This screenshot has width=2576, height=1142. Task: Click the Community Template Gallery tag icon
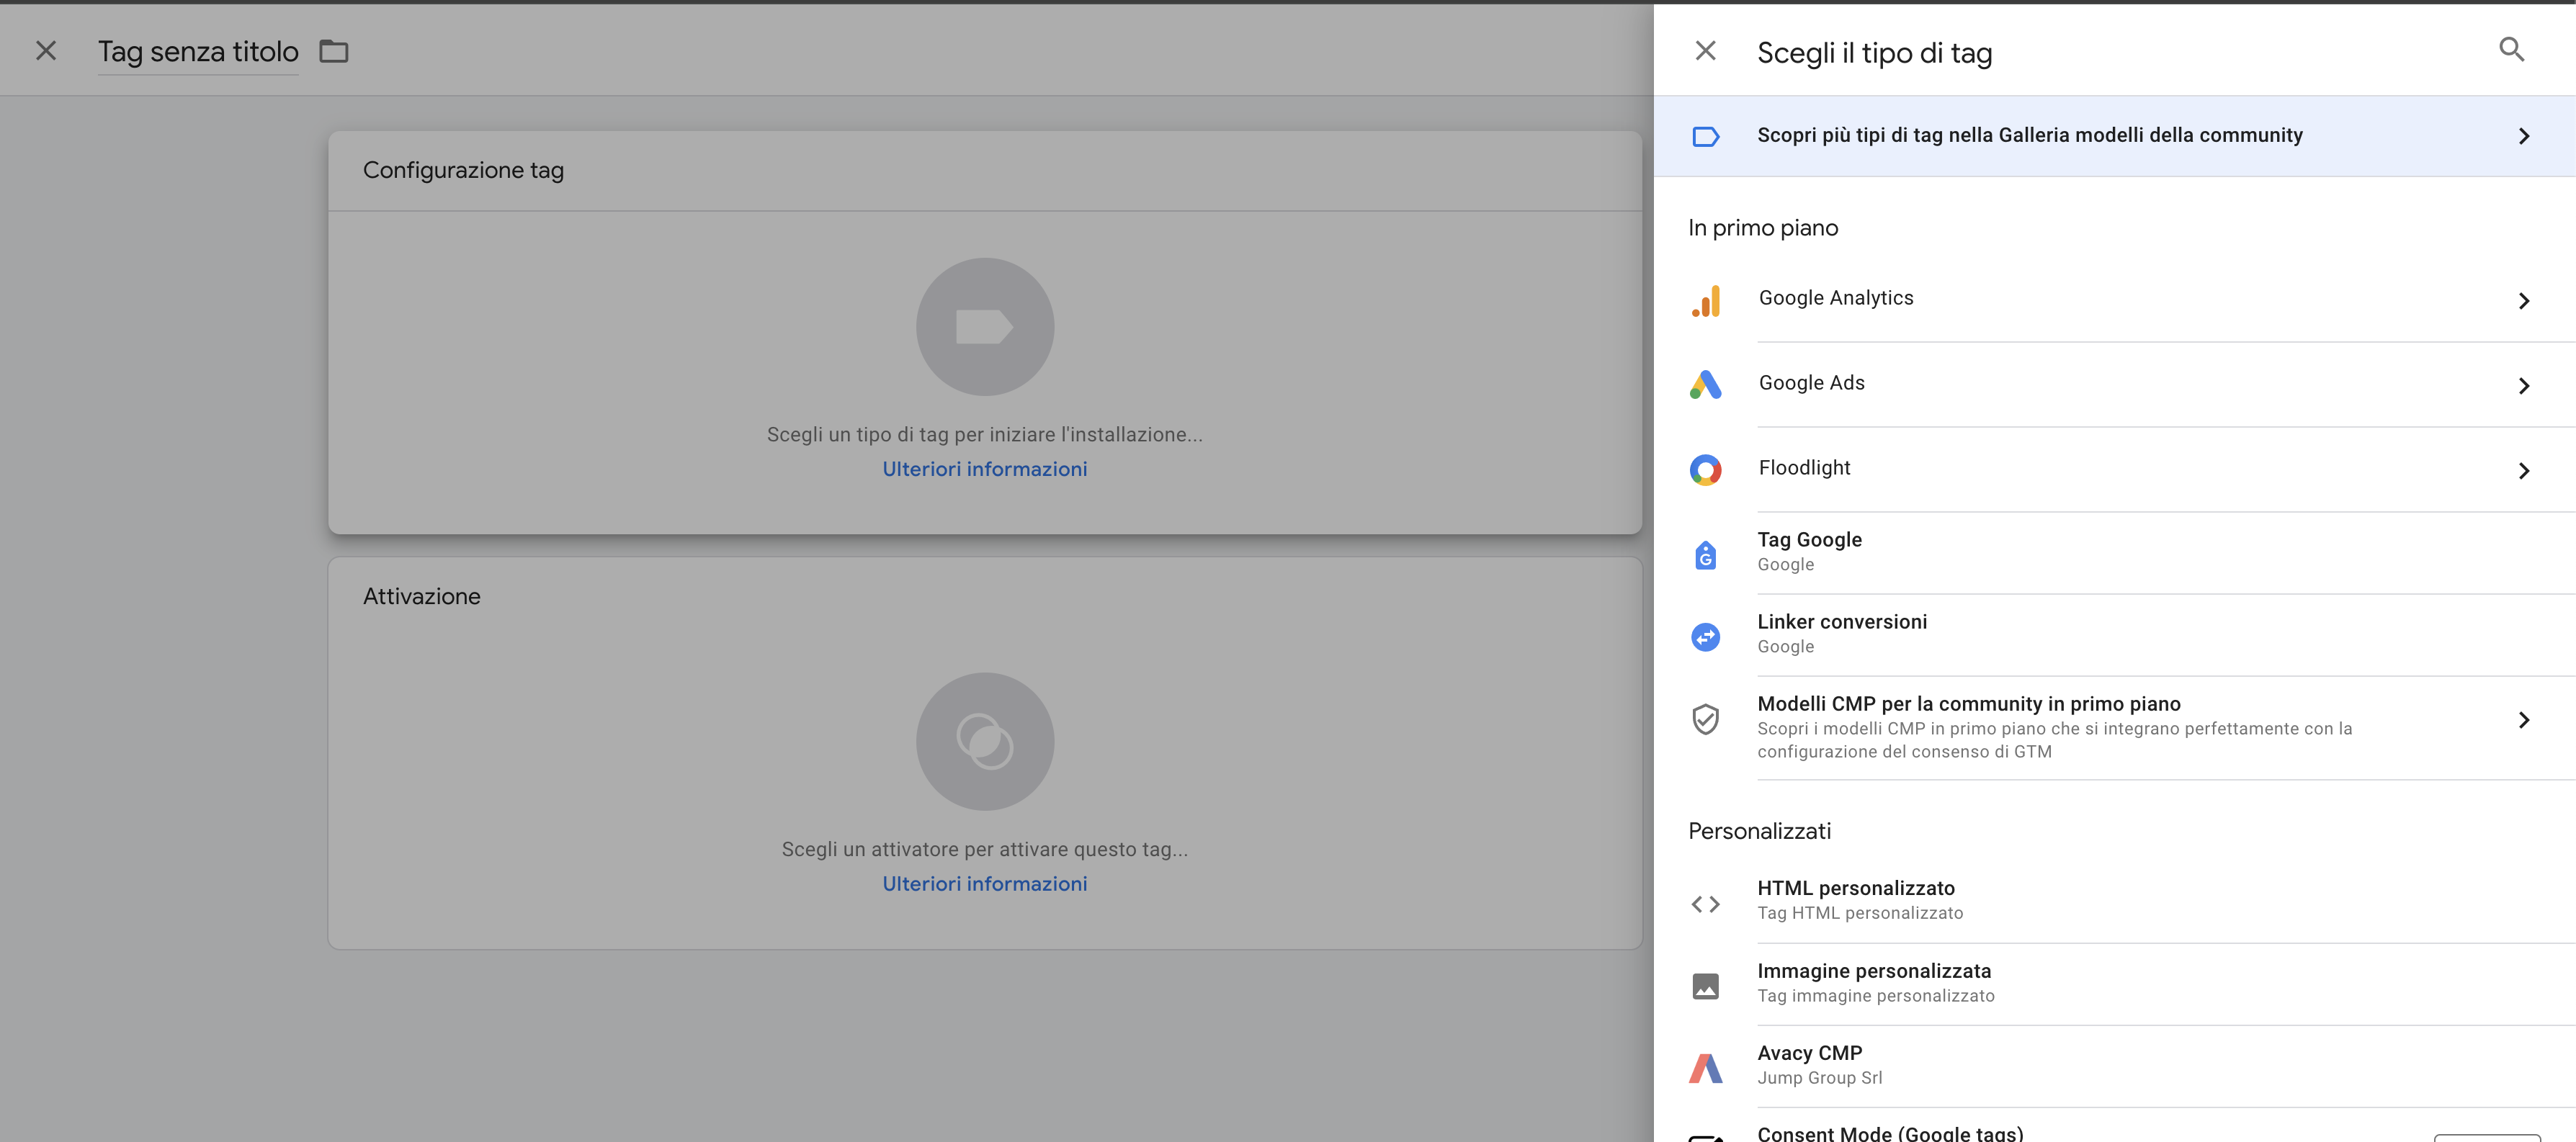(1706, 136)
